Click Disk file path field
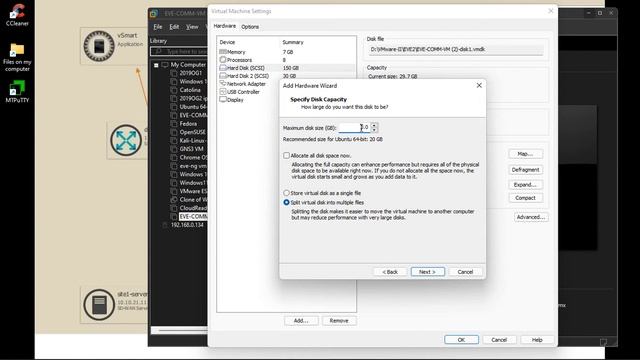 click(x=456, y=49)
